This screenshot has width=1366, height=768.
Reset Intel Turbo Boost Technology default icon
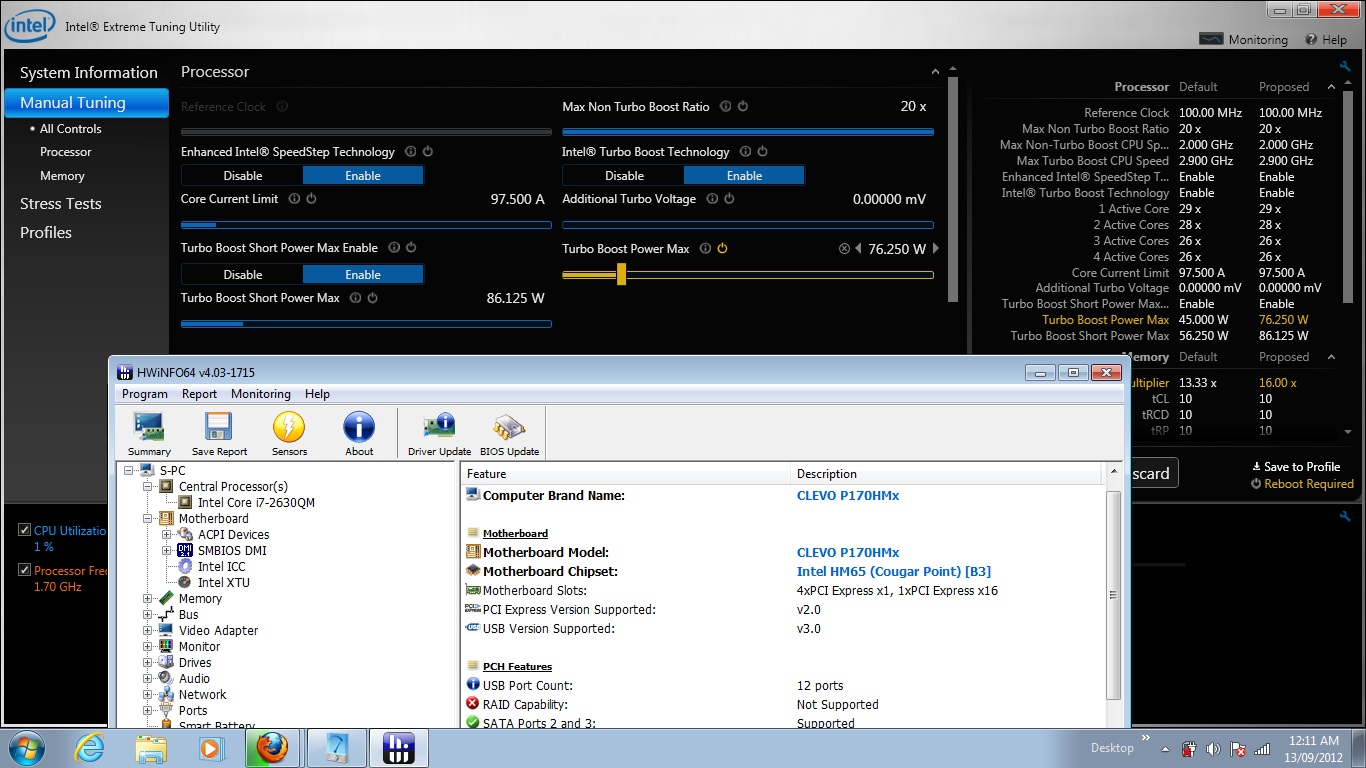tap(763, 152)
